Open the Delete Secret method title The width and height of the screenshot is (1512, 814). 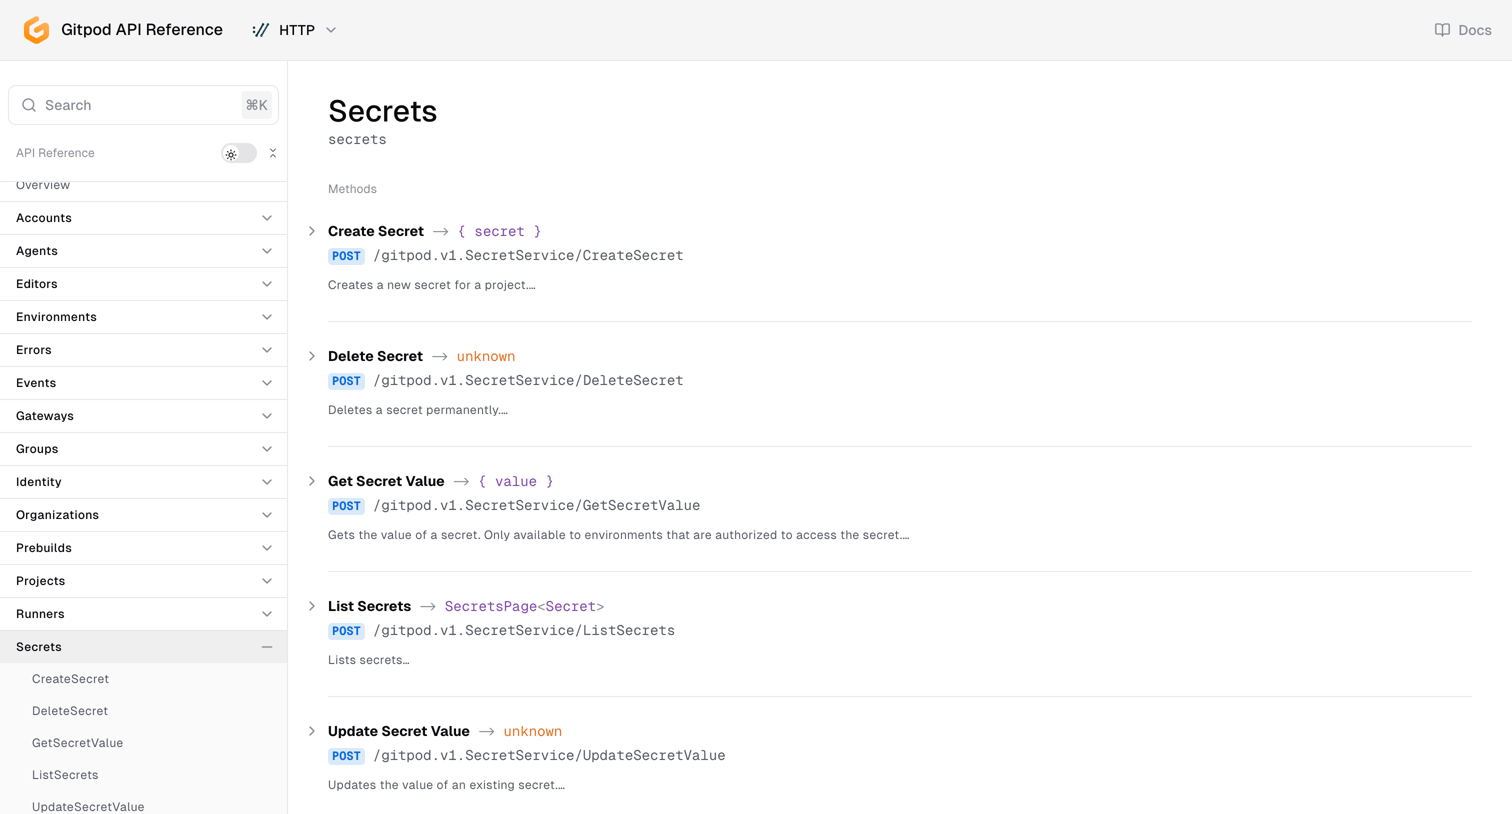click(x=375, y=356)
